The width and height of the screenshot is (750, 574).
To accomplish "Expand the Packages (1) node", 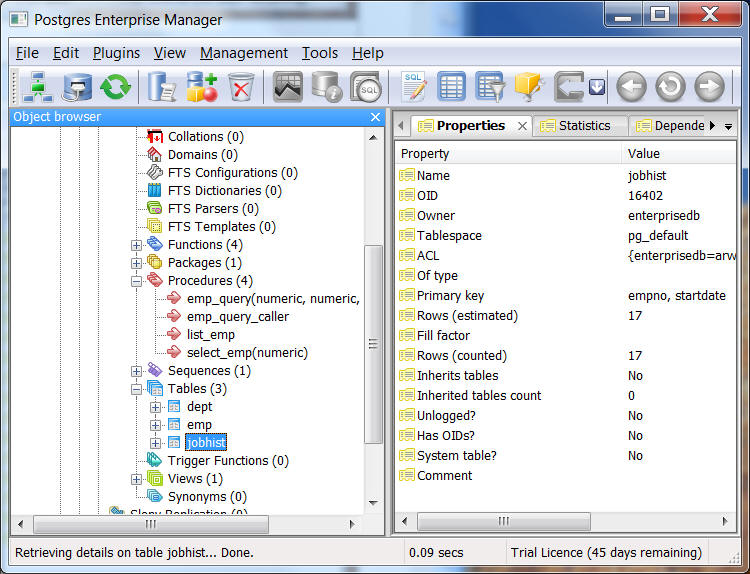I will 136,263.
